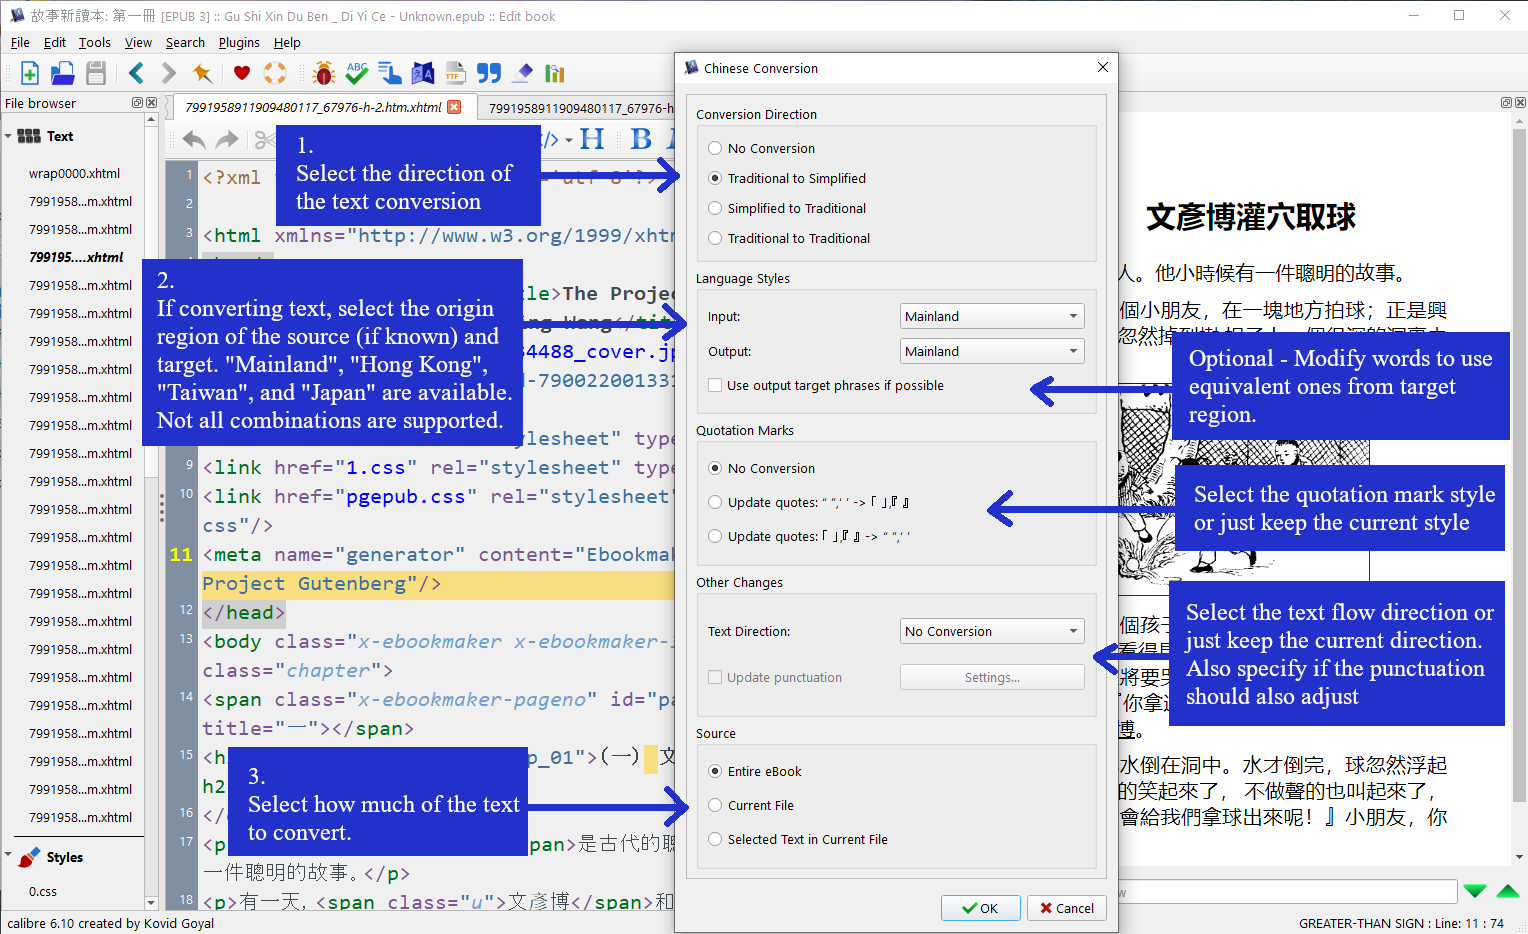The width and height of the screenshot is (1528, 934).
Task: Select Simplified to Traditional radio option
Action: (x=787, y=208)
